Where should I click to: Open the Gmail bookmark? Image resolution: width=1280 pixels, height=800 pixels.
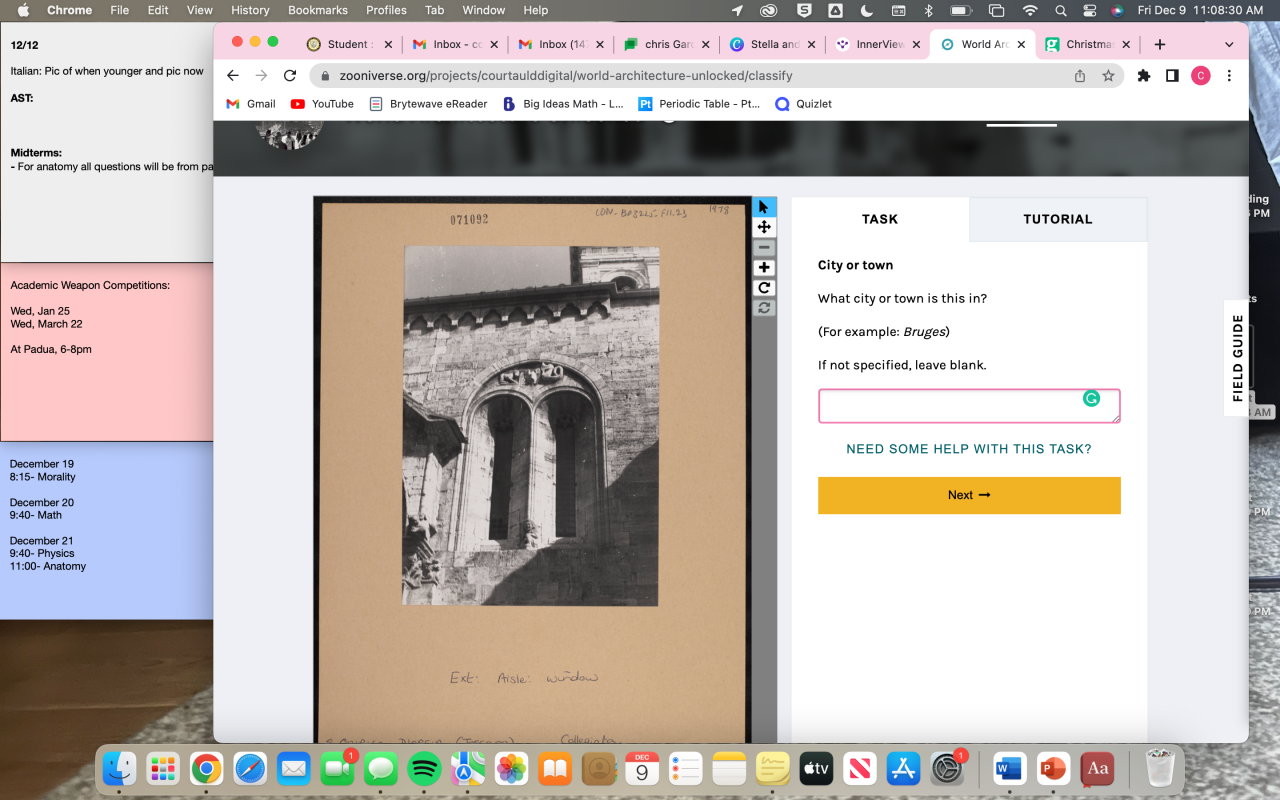click(251, 104)
